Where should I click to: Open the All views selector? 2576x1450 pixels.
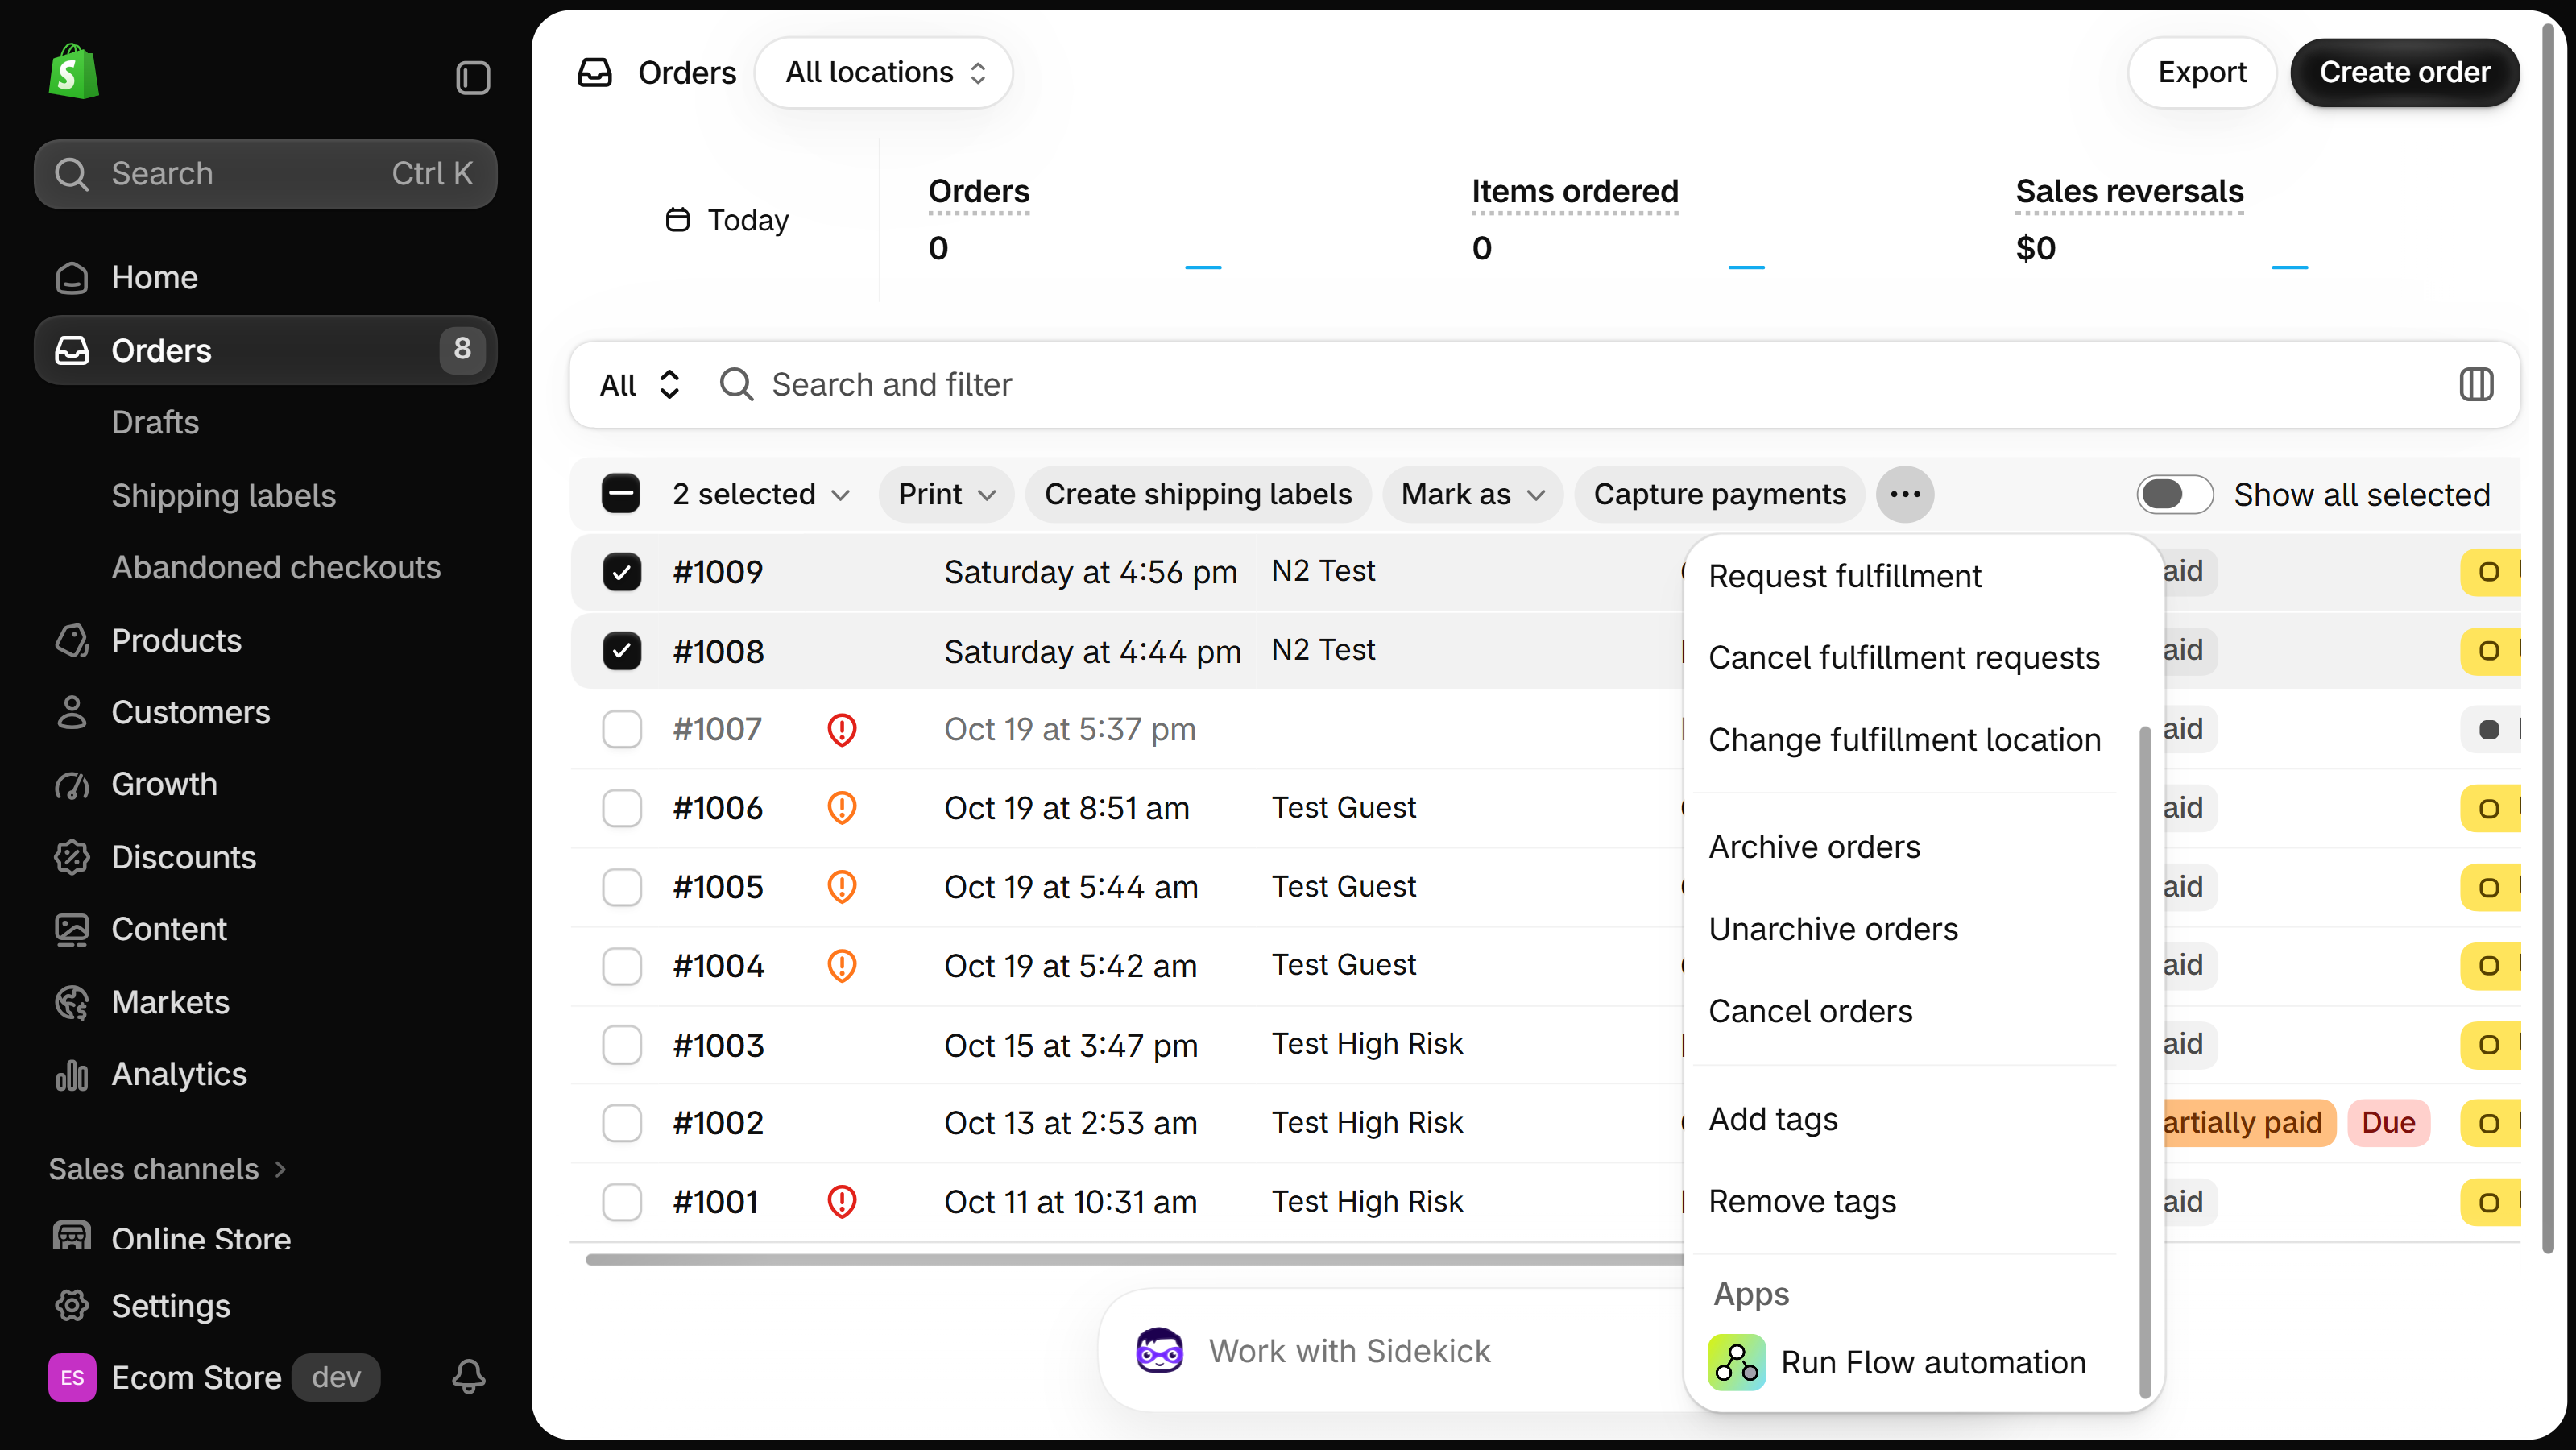(641, 384)
